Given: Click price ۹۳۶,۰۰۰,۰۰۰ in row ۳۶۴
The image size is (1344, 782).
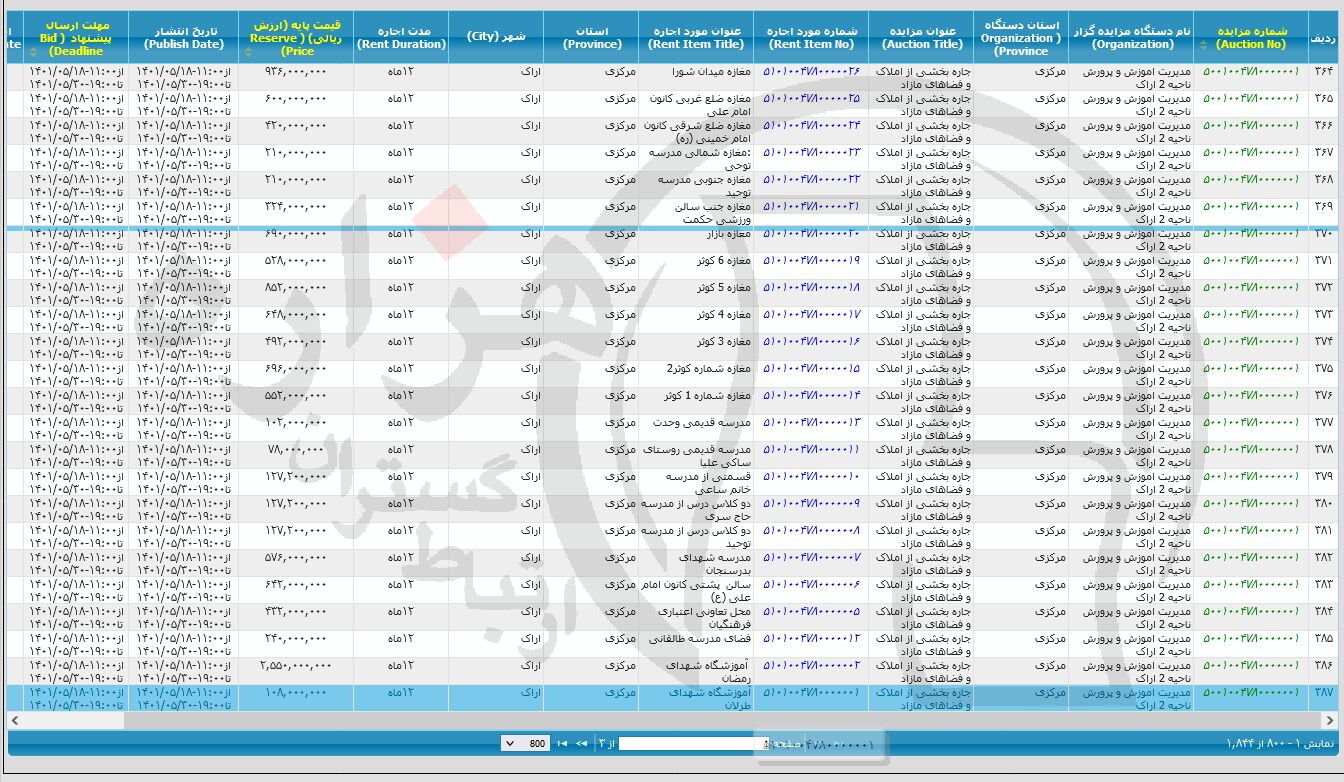Looking at the screenshot, I should click(296, 71).
